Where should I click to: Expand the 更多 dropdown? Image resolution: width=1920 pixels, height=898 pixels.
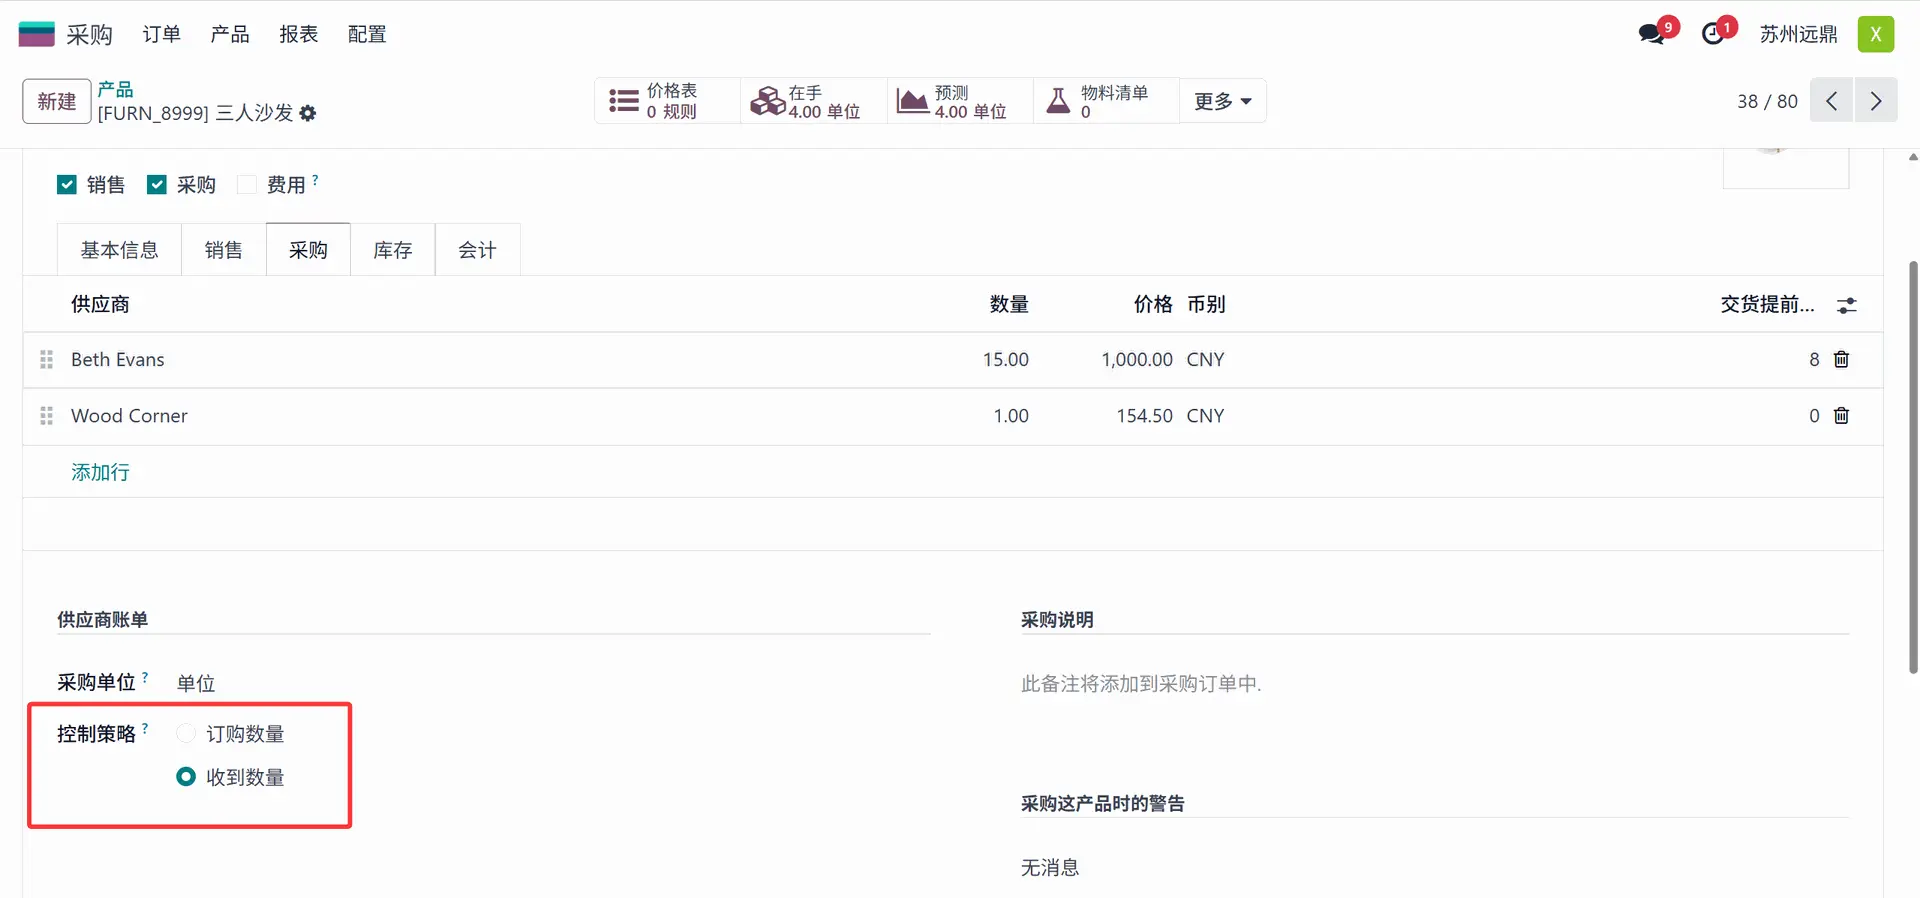1222,101
